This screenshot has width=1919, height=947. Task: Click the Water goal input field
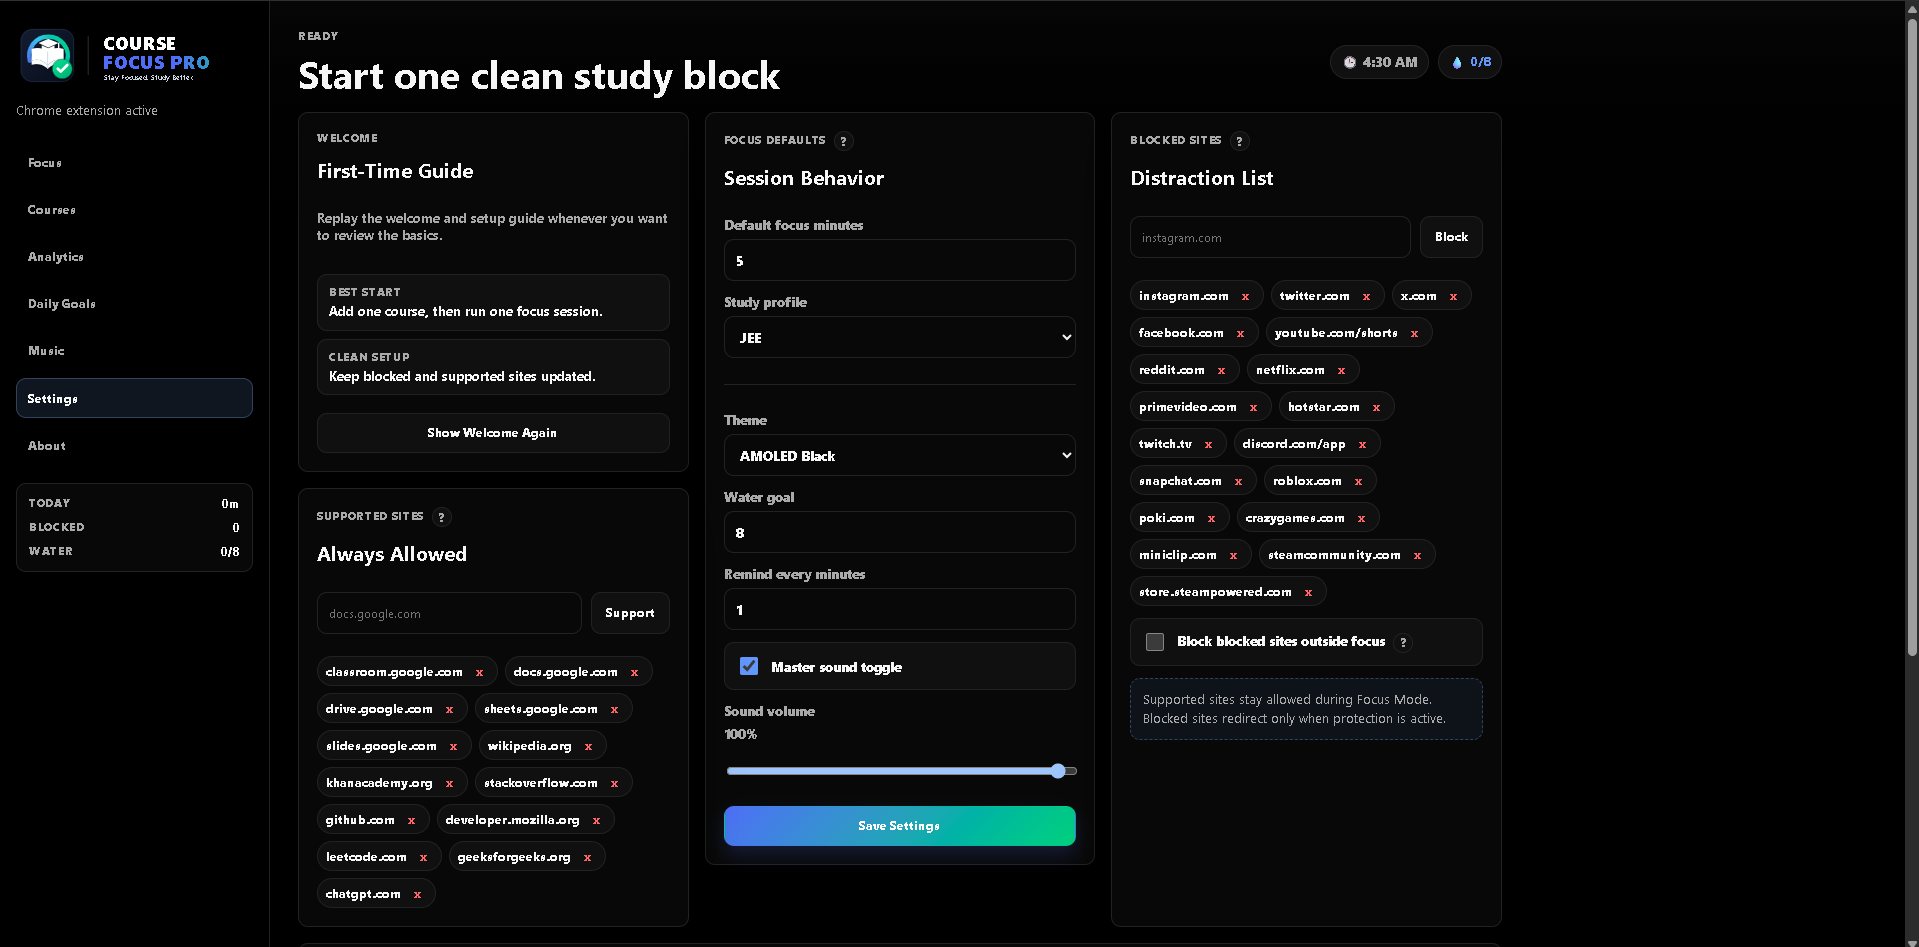click(900, 533)
